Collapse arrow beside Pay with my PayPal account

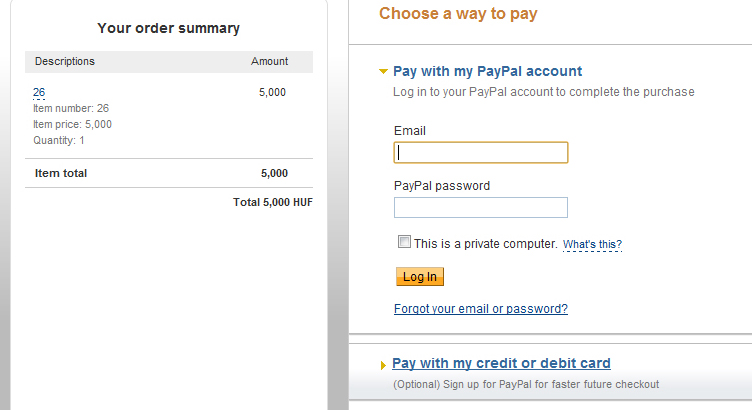coord(383,72)
